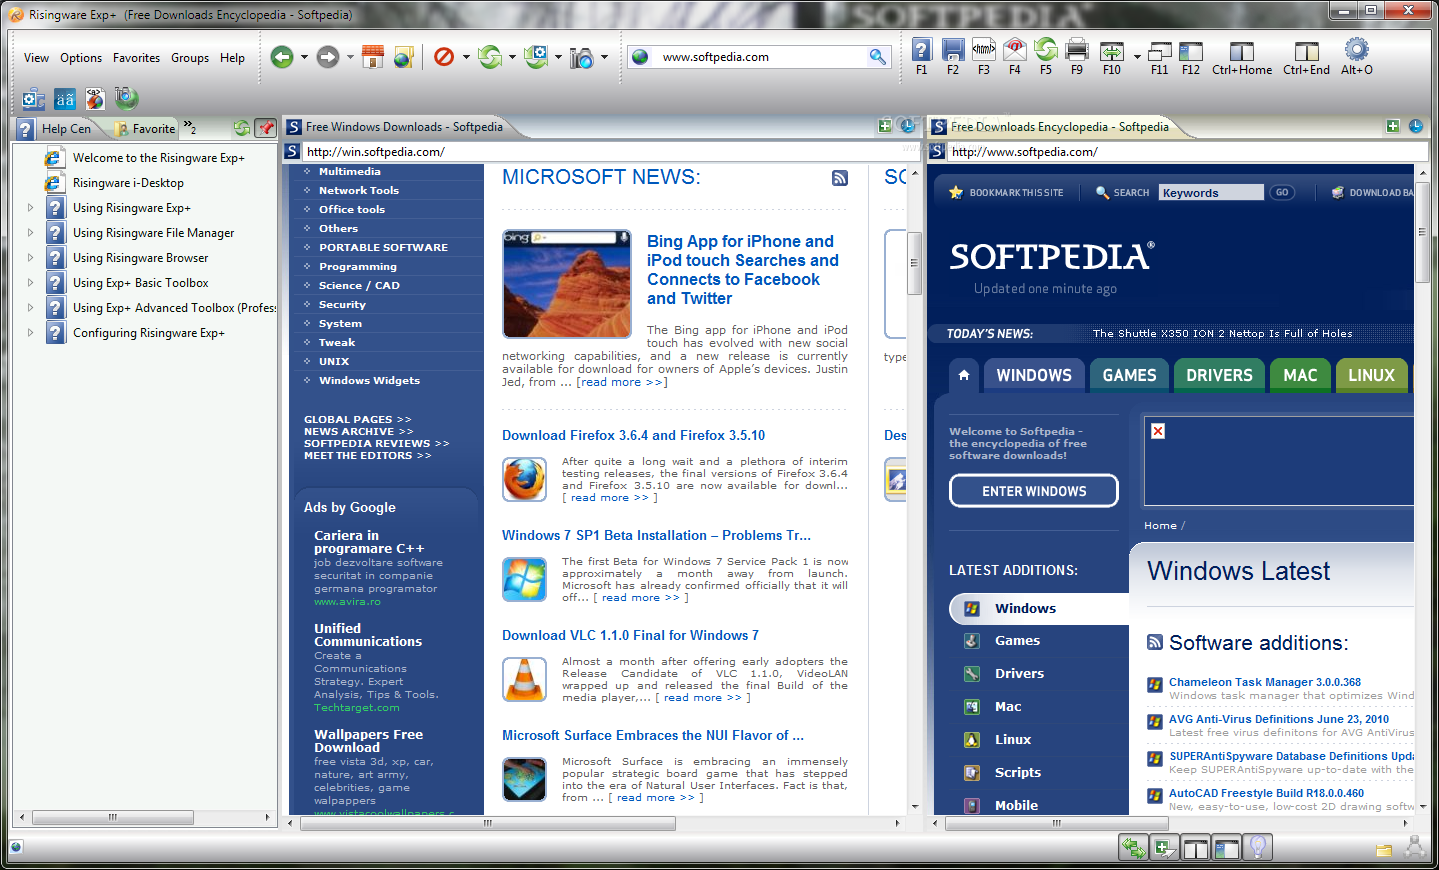Click the add-tab plus icon in status bar
The image size is (1439, 870).
click(1165, 848)
